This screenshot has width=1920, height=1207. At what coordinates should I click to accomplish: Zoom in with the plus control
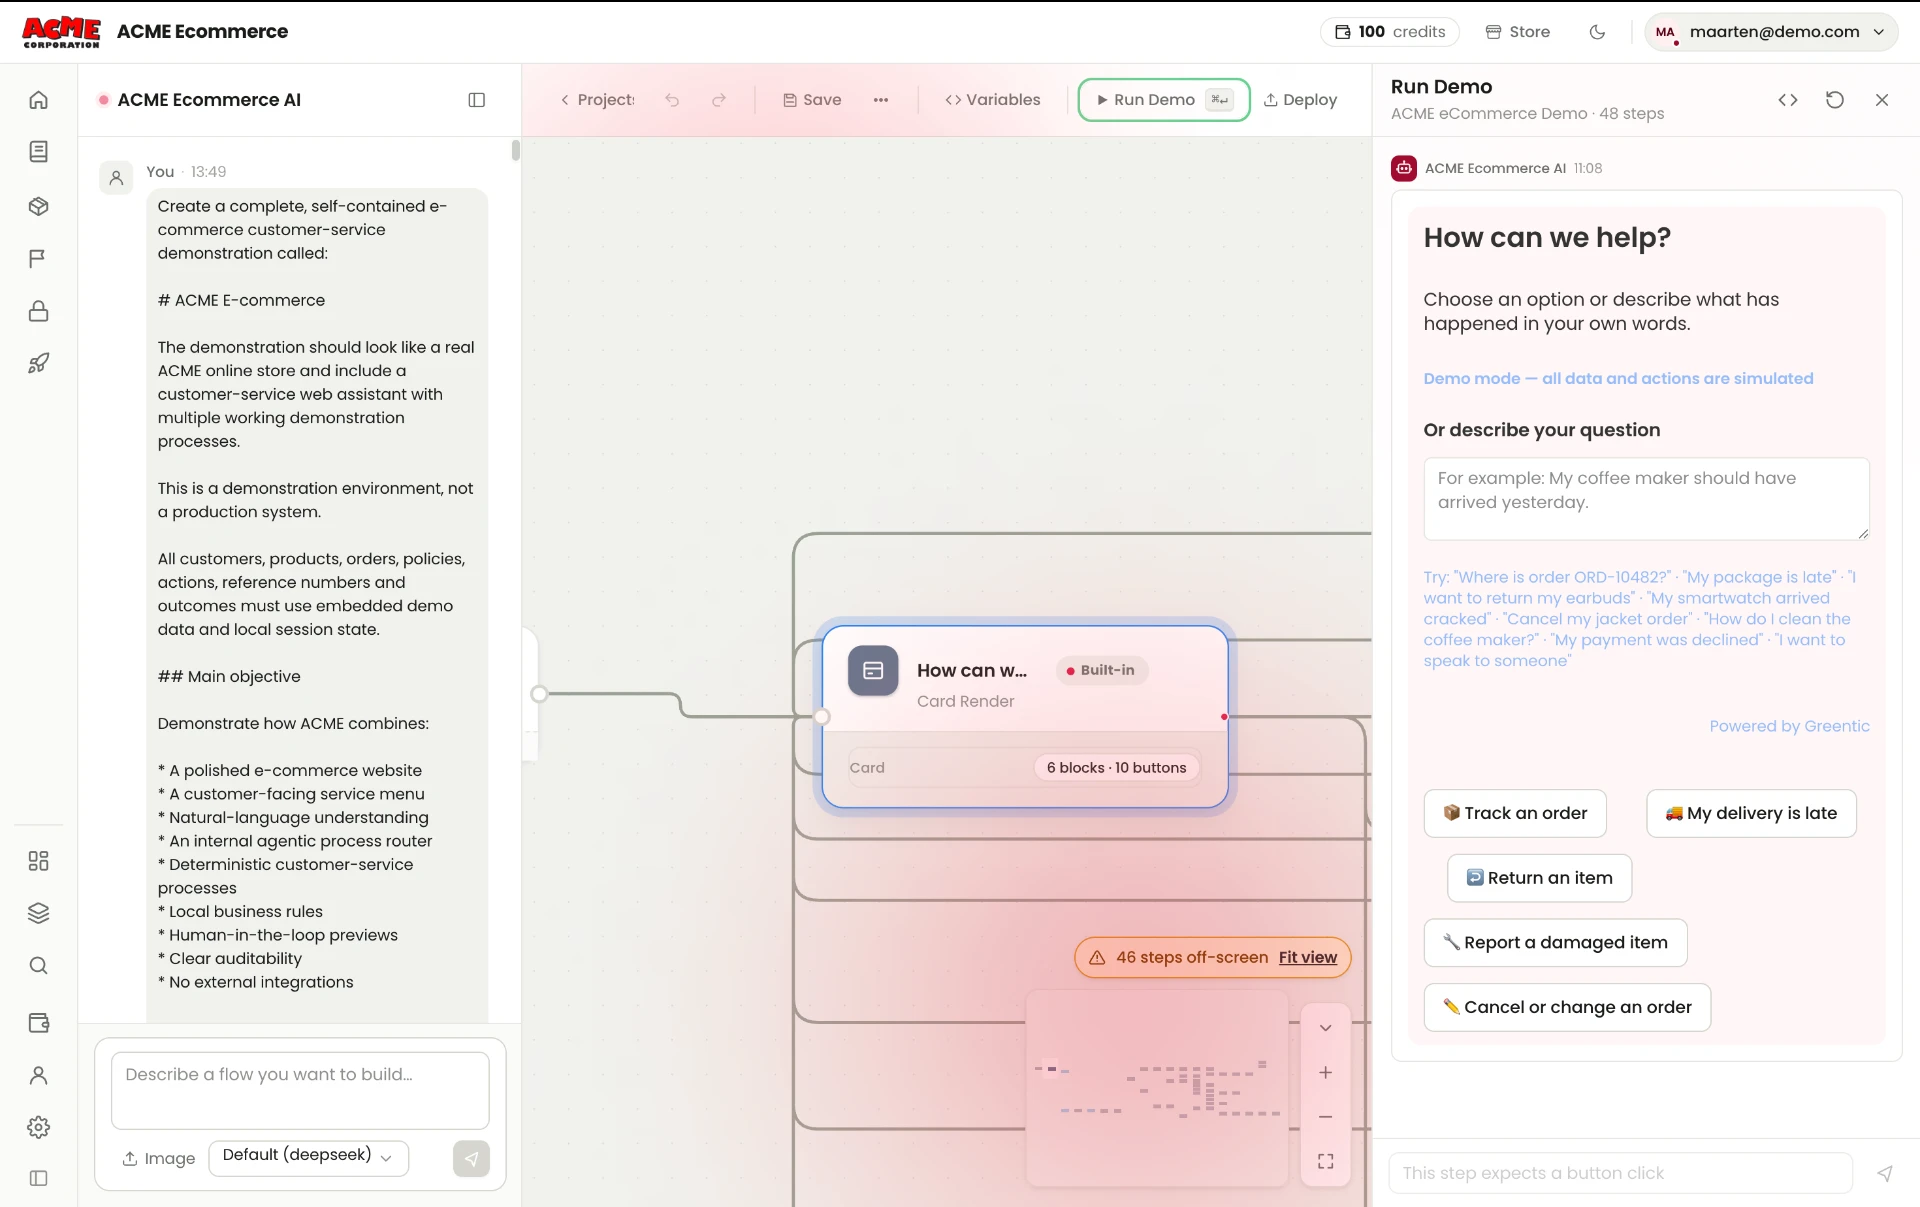coord(1325,1072)
